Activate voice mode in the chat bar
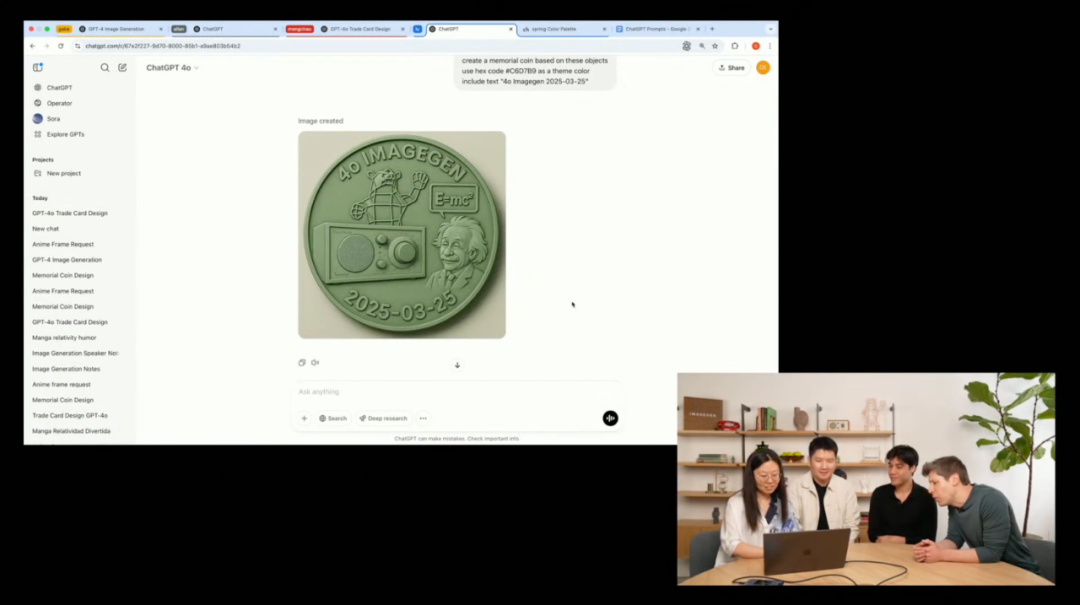The image size is (1080, 605). tap(610, 418)
